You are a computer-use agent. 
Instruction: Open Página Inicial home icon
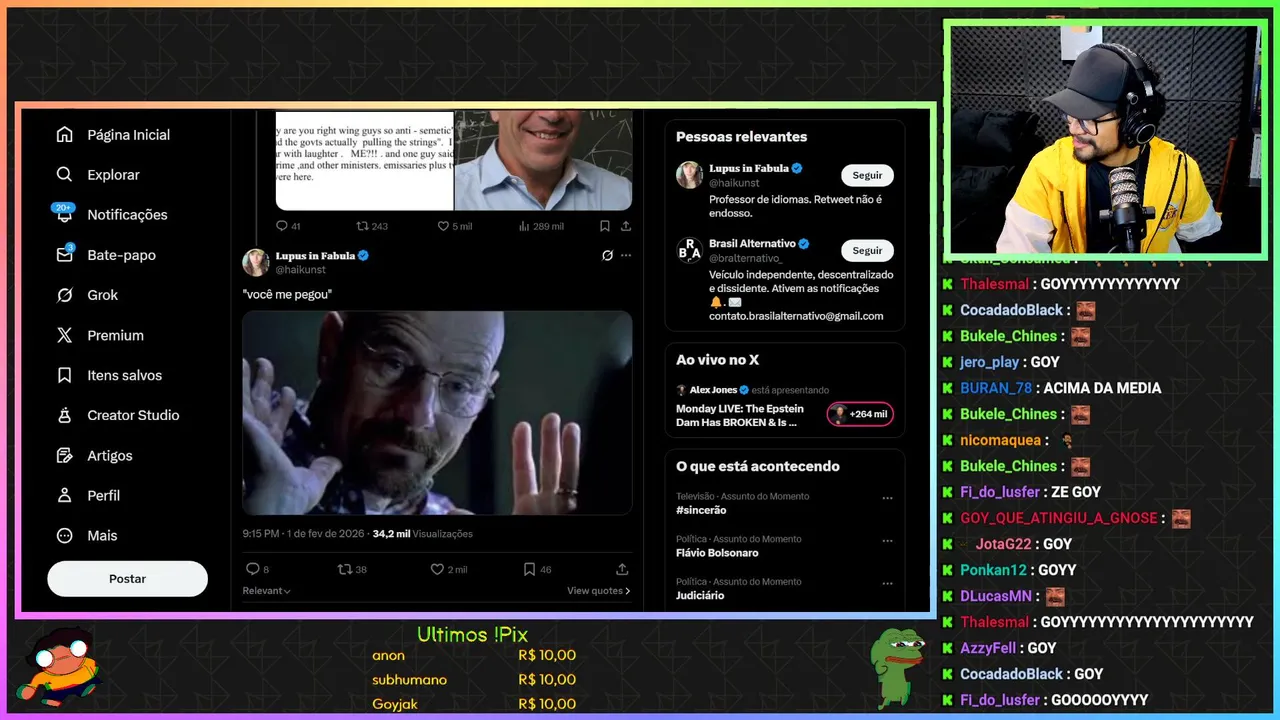click(x=65, y=135)
